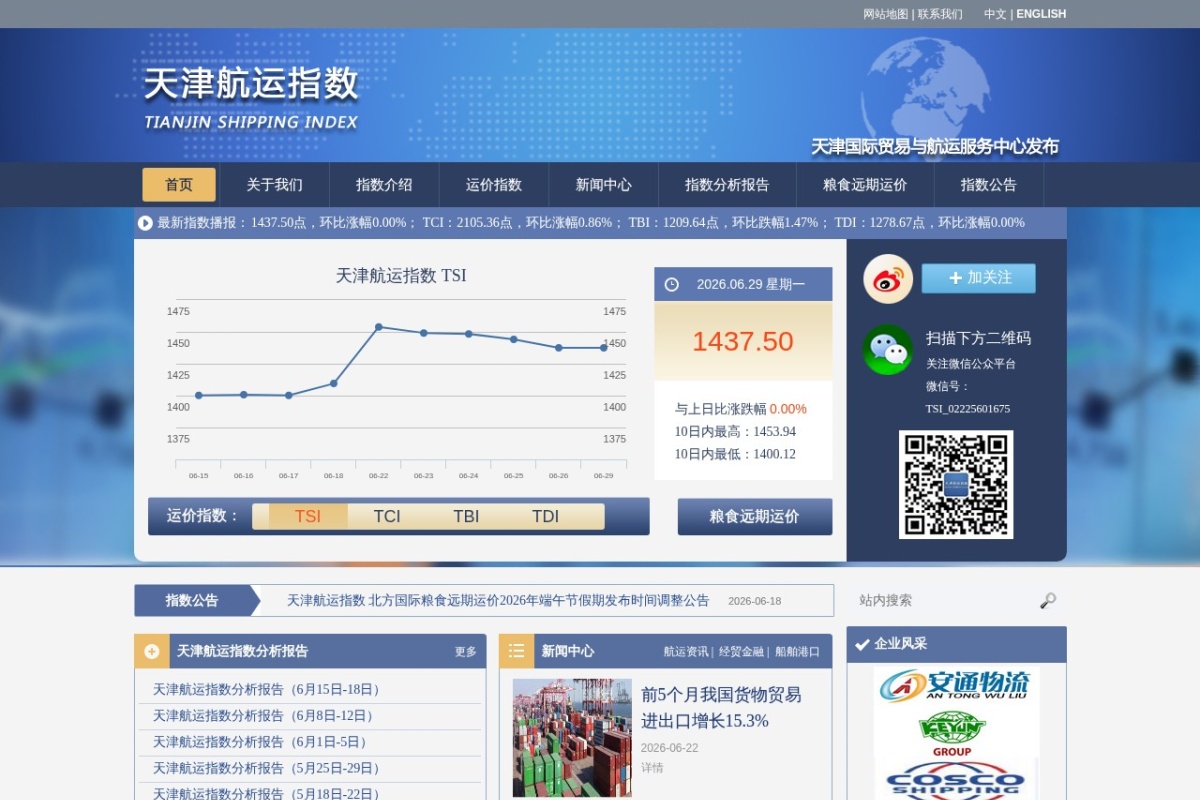Screen dimensions: 1200x800
Task: Click the 2026.06.29 星期一 date text
Action: point(751,284)
